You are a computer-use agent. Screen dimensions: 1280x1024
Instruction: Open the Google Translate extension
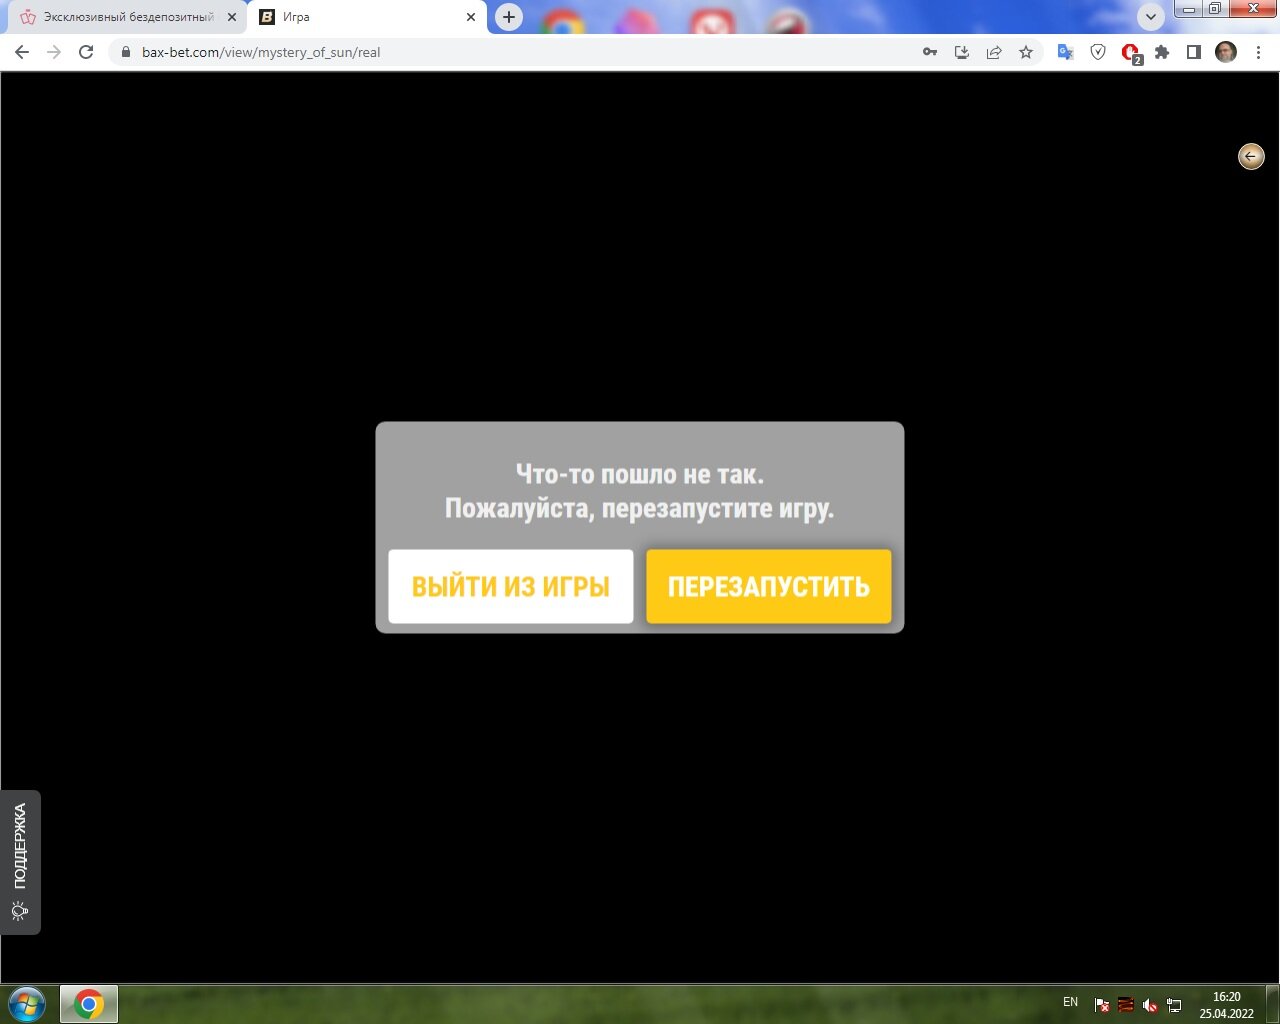1066,52
